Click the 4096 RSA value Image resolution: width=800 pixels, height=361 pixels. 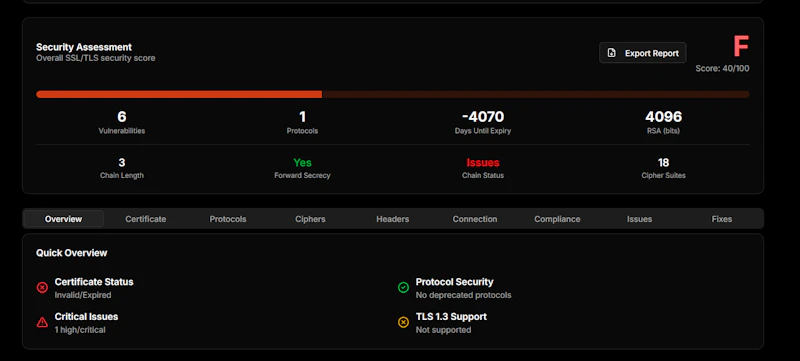663,117
